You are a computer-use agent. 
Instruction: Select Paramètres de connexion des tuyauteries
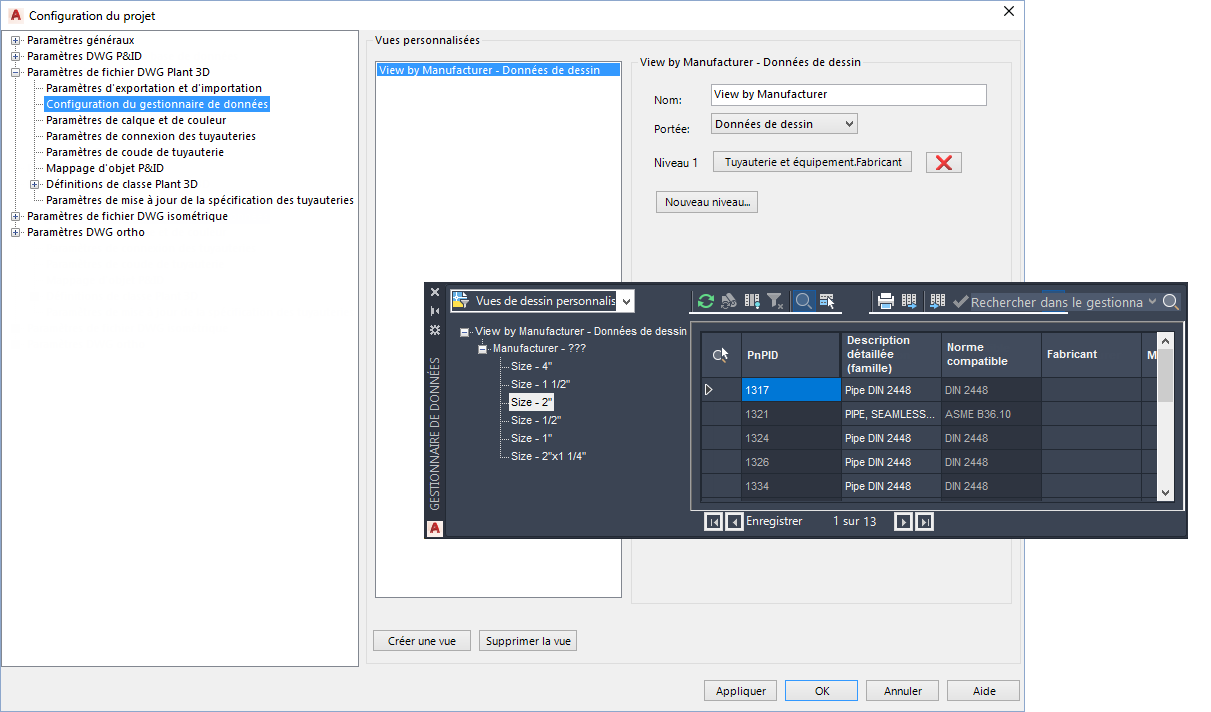pos(151,136)
